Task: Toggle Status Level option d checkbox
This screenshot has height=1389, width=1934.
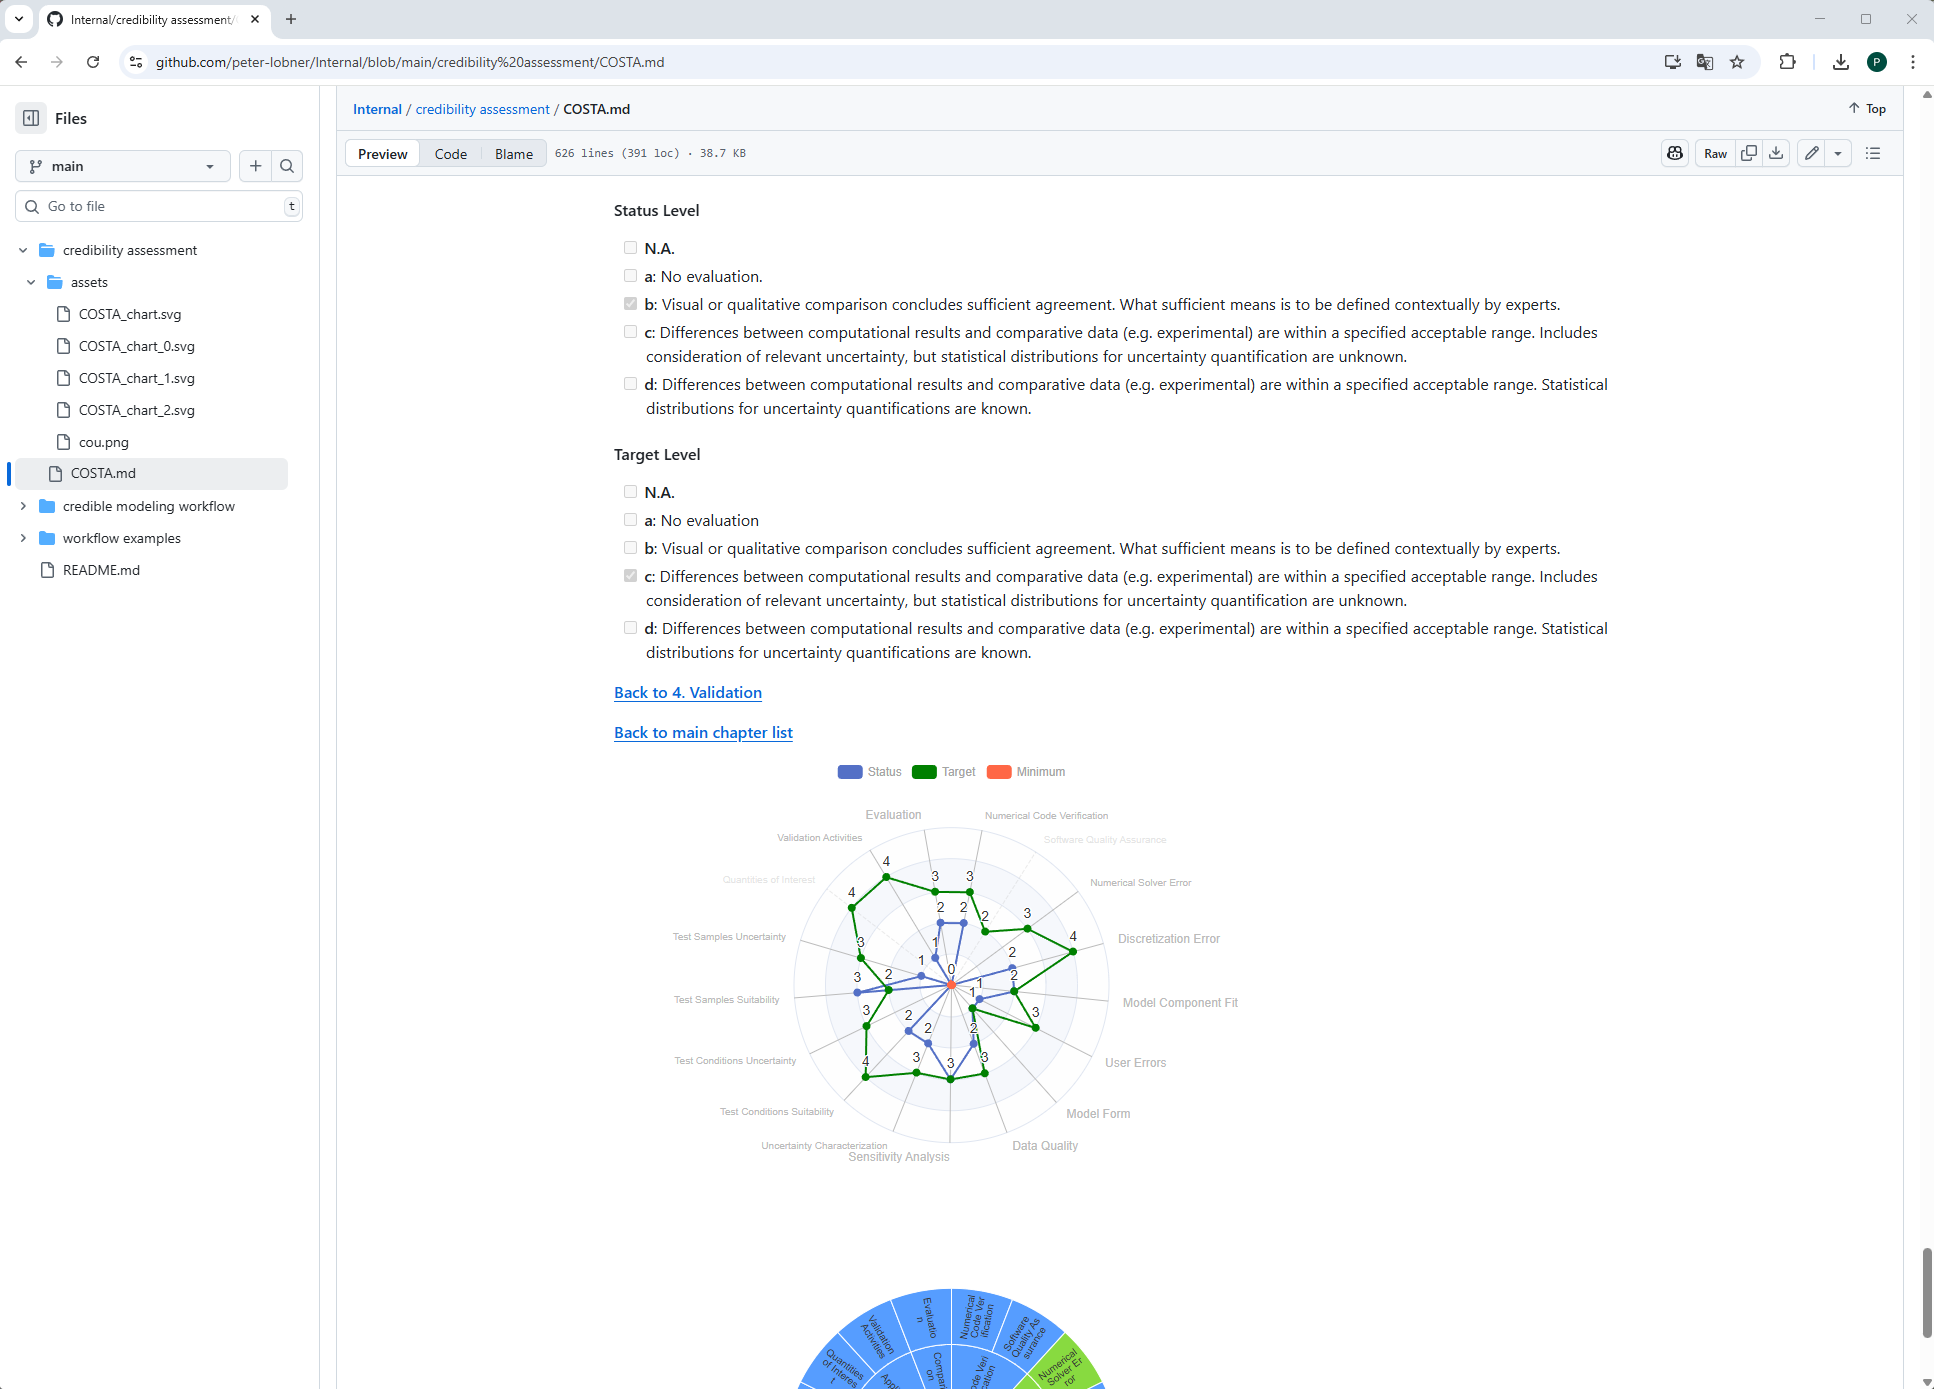Action: click(630, 383)
